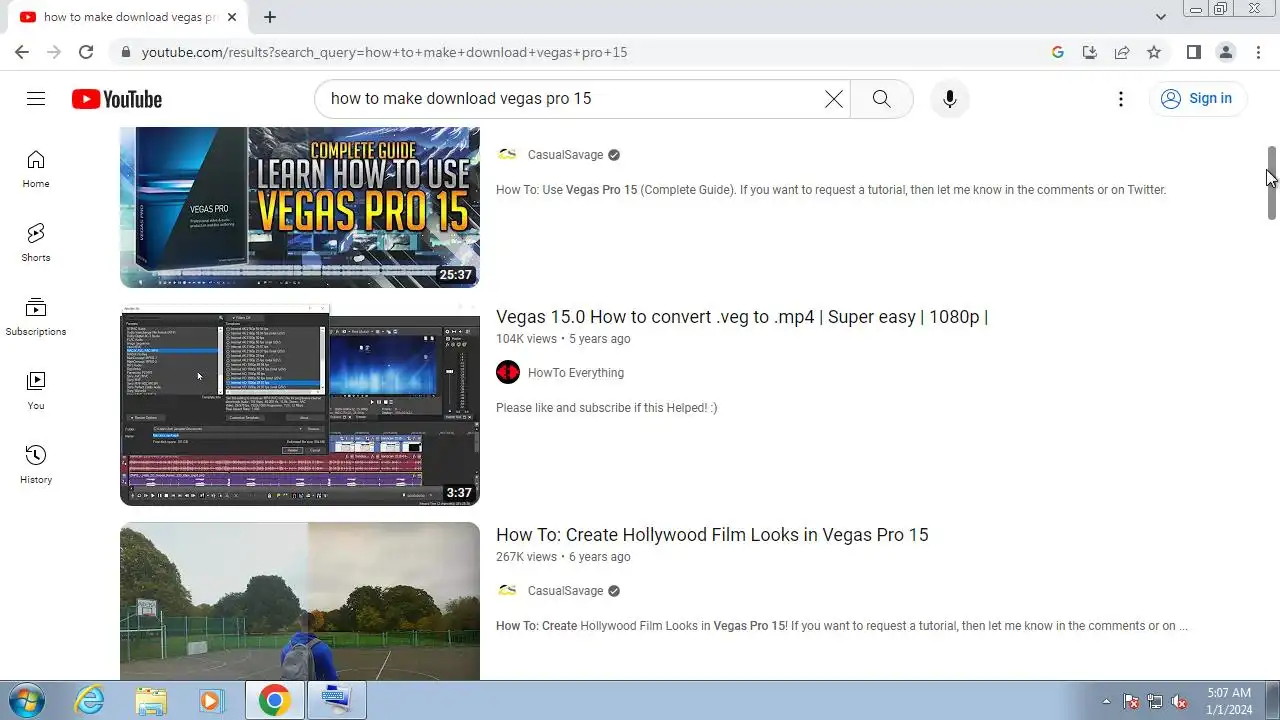Open the tab search dropdown arrow
Viewport: 1280px width, 720px height.
1160,17
